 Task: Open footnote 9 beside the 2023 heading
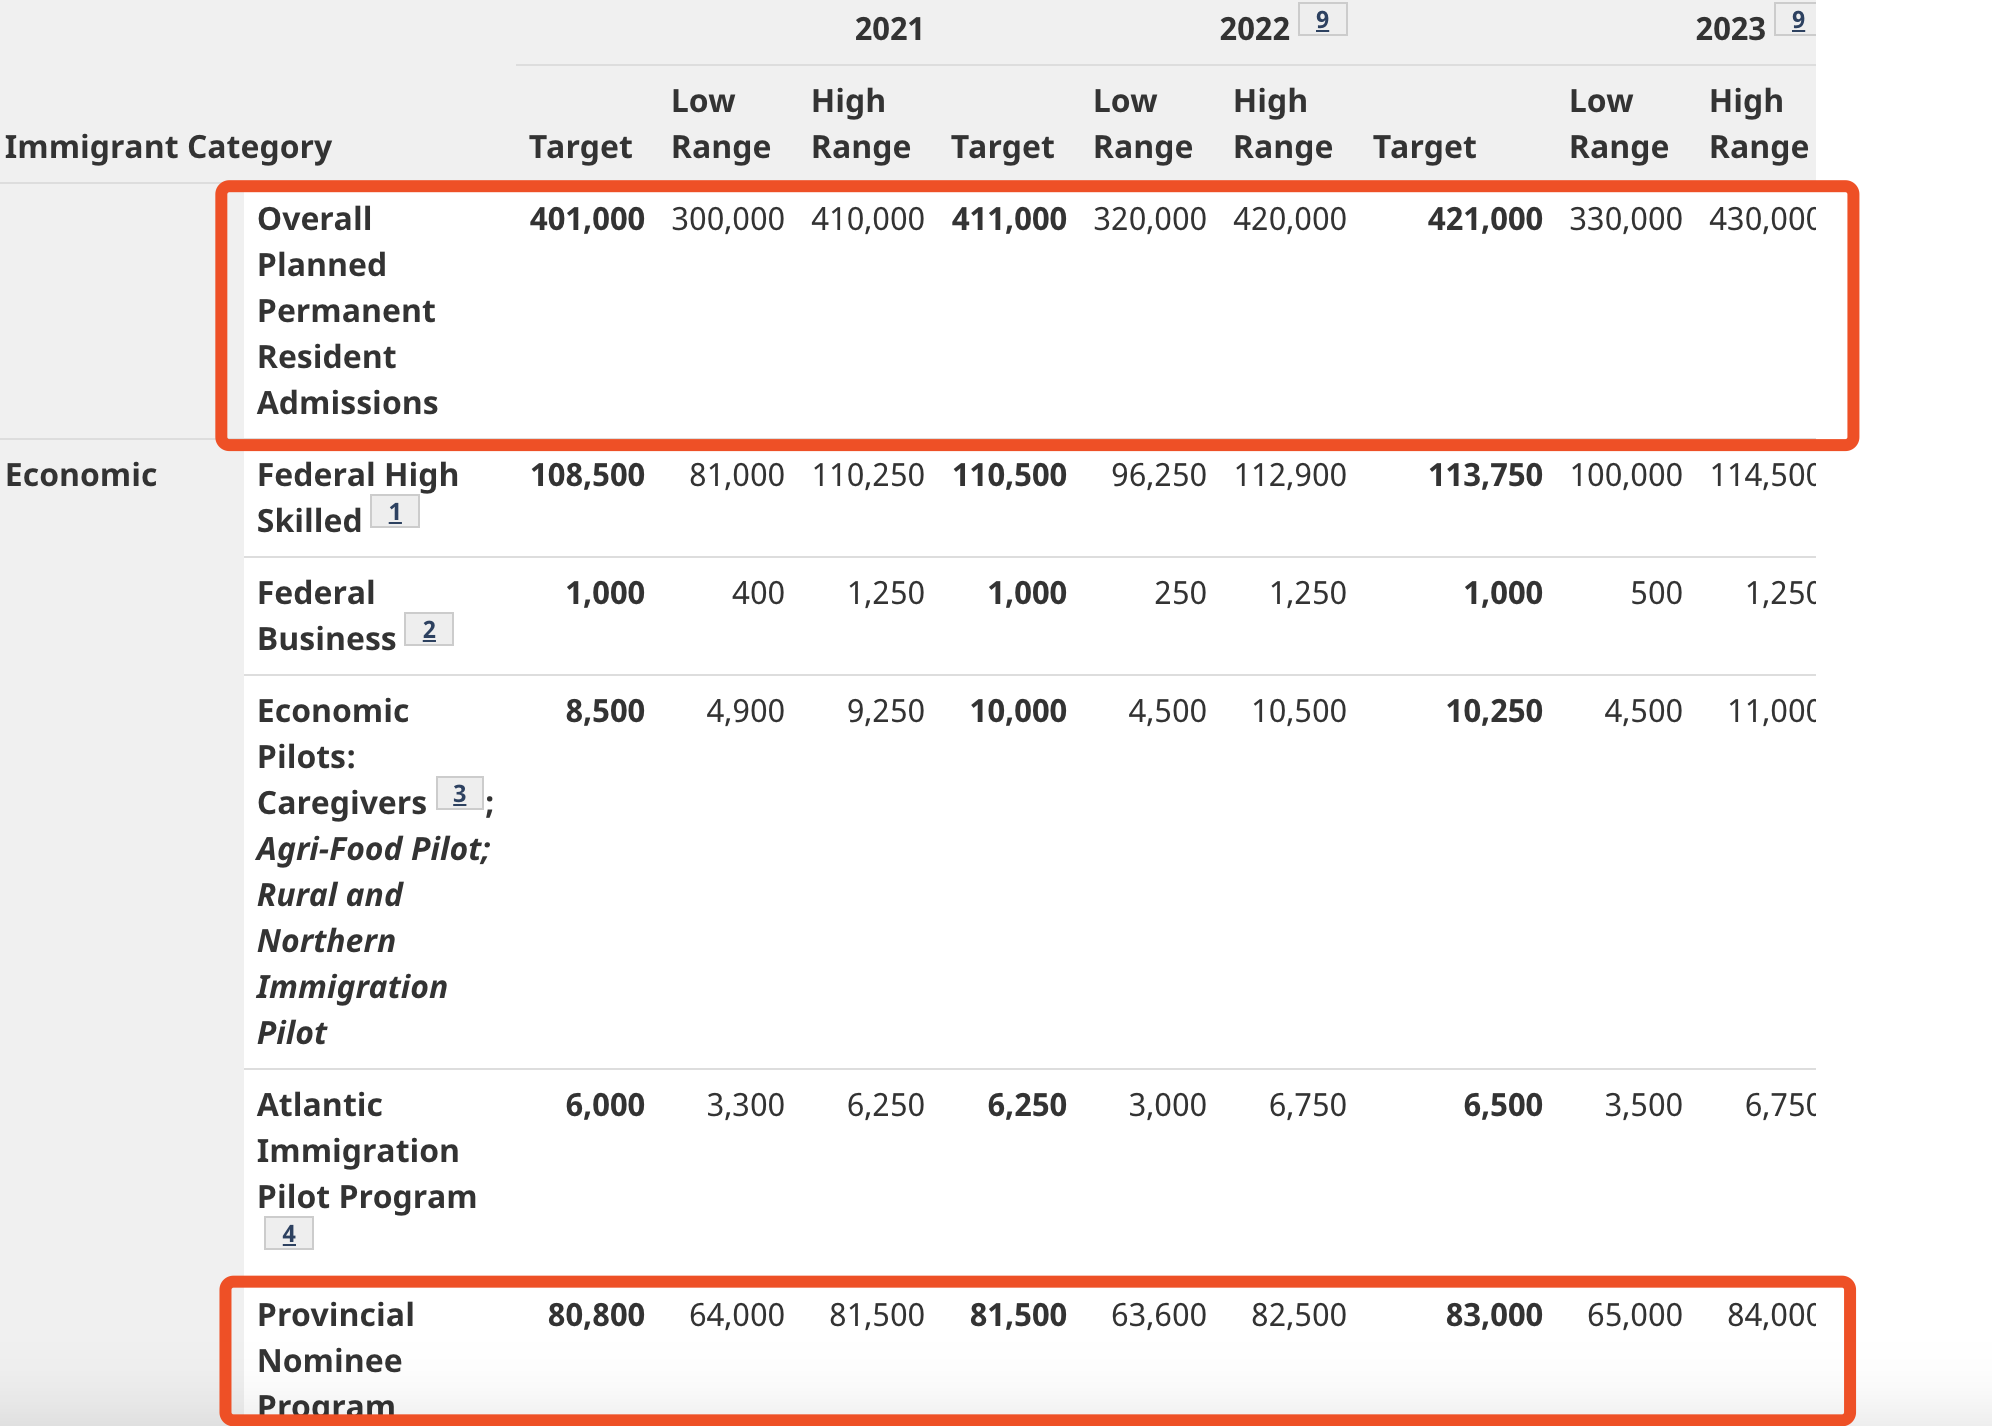click(1797, 20)
